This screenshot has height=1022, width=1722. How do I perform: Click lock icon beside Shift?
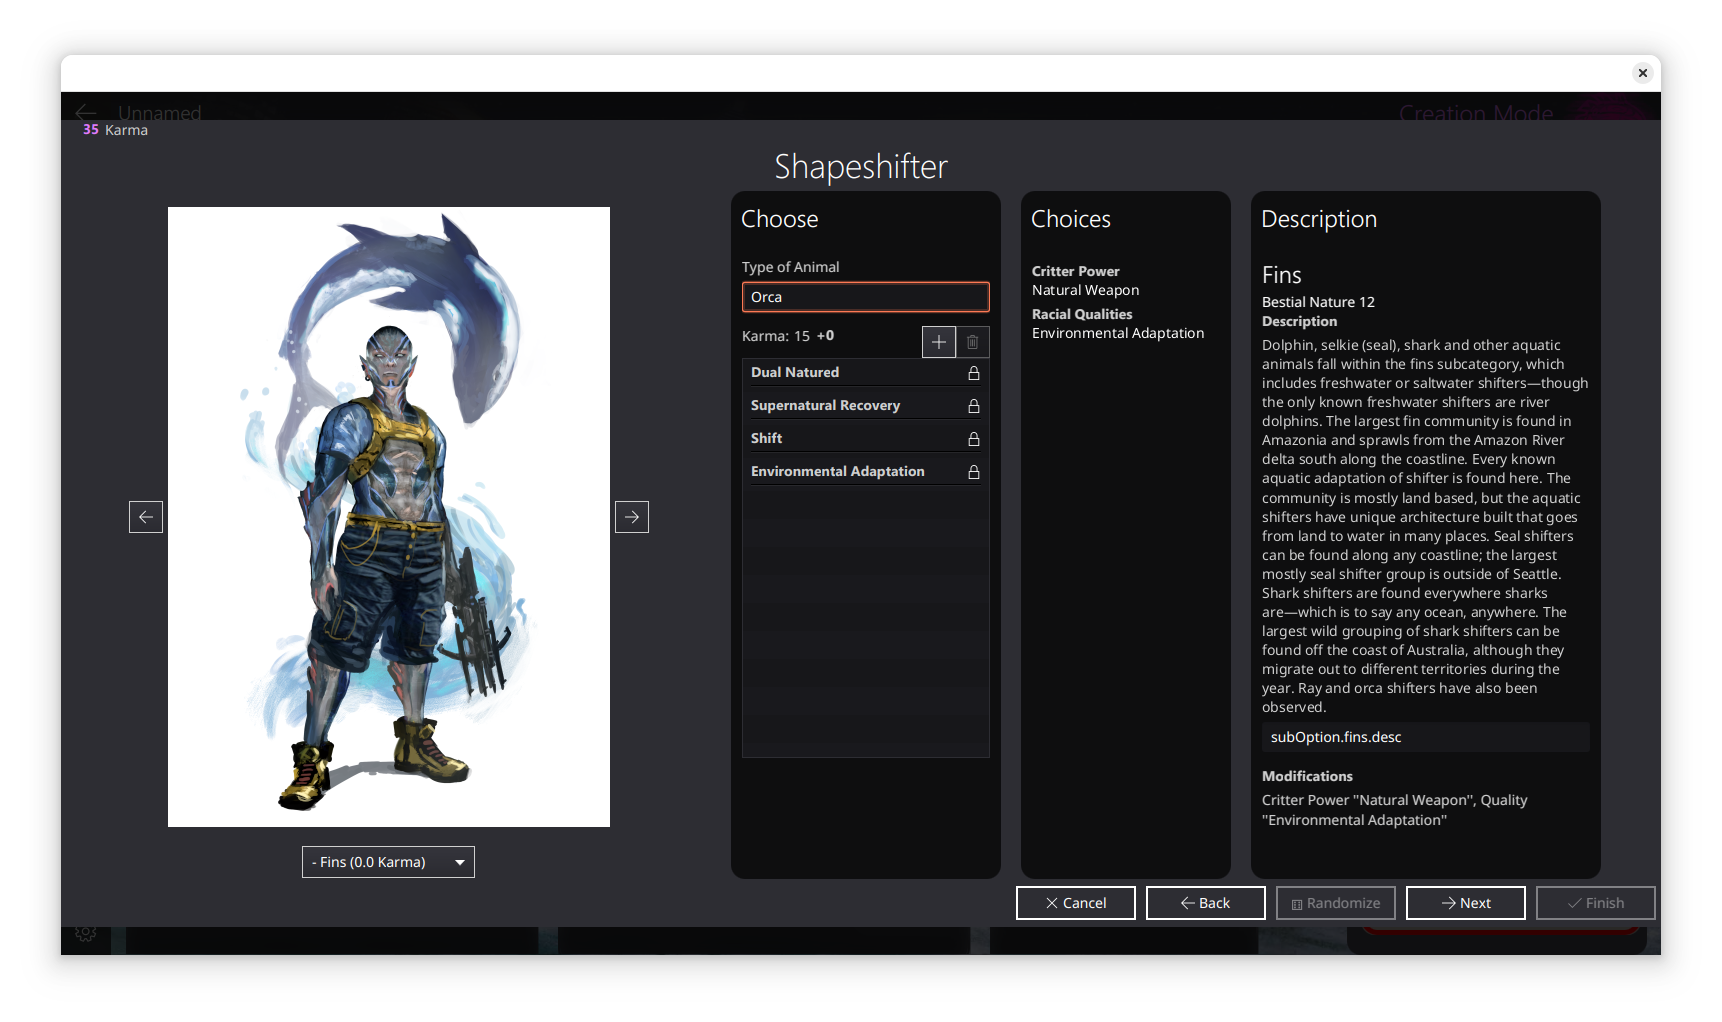pos(973,439)
